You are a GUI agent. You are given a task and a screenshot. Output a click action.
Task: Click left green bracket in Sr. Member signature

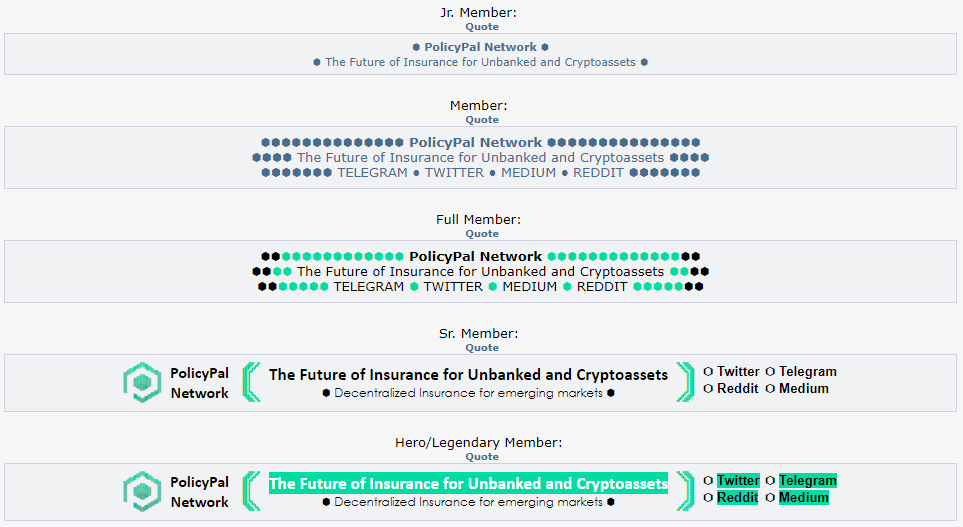[x=251, y=382]
